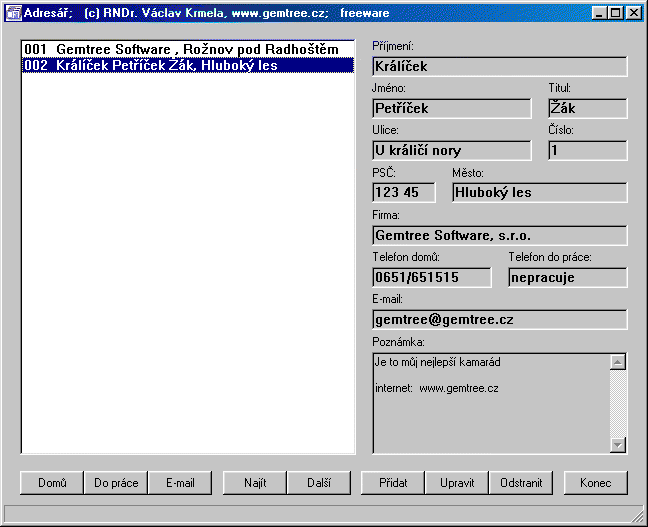The image size is (648, 527).
Task: Click the E-mail button
Action: tap(180, 483)
